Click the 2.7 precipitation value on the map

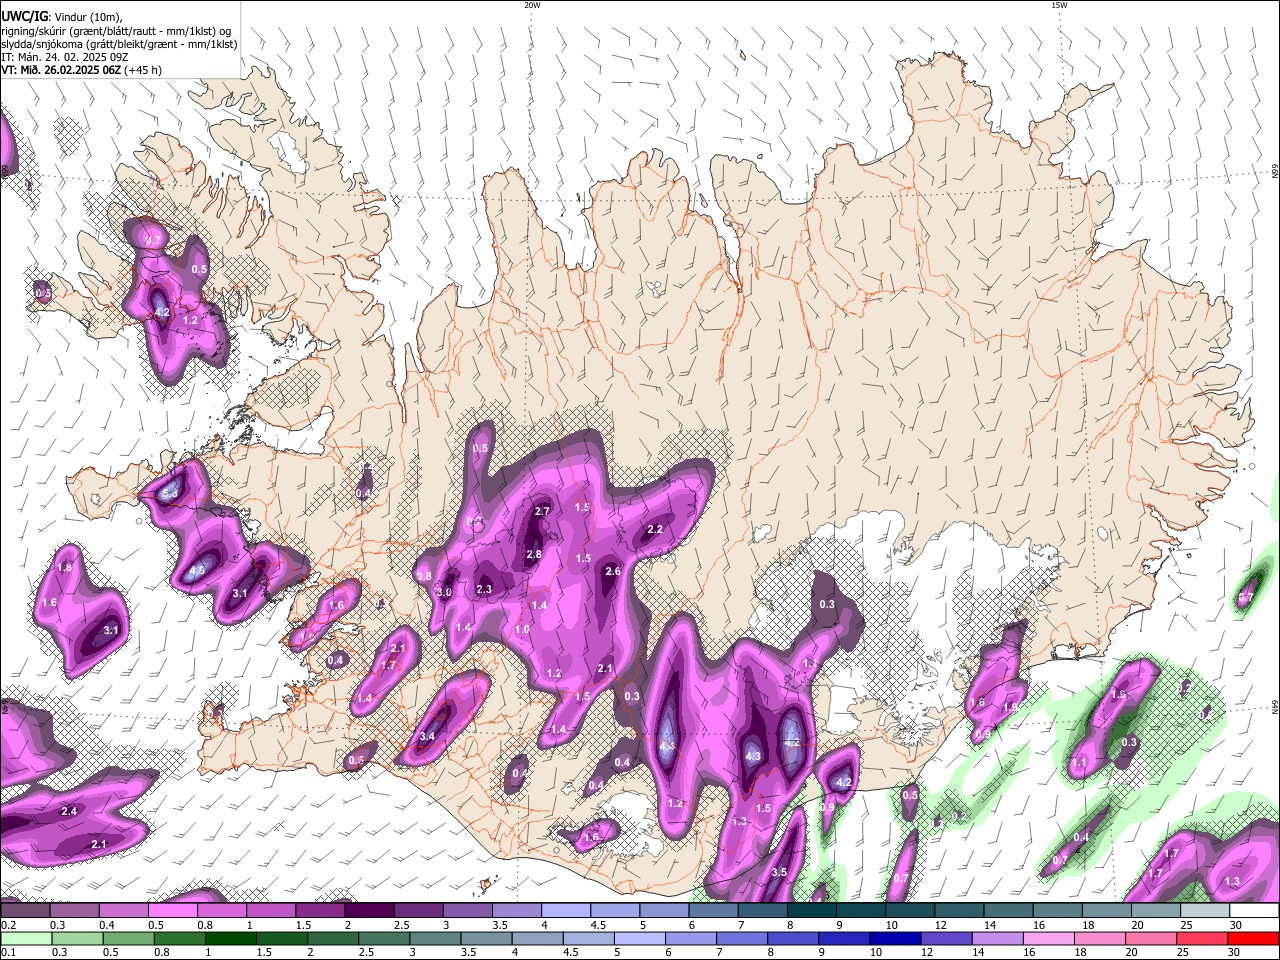tap(543, 511)
